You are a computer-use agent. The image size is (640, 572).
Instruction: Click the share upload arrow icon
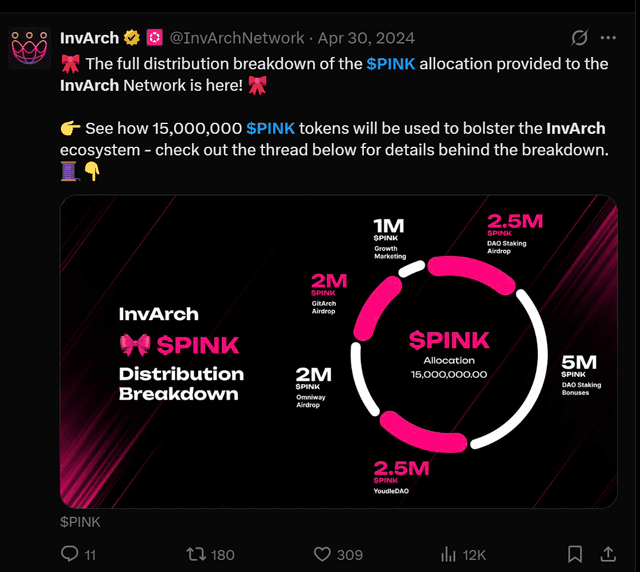click(x=607, y=553)
